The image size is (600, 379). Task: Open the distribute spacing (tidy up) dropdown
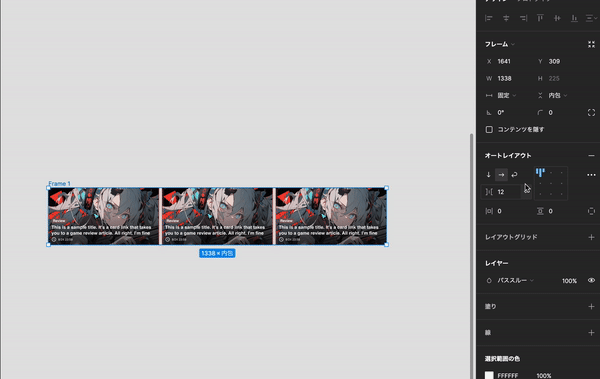[591, 18]
